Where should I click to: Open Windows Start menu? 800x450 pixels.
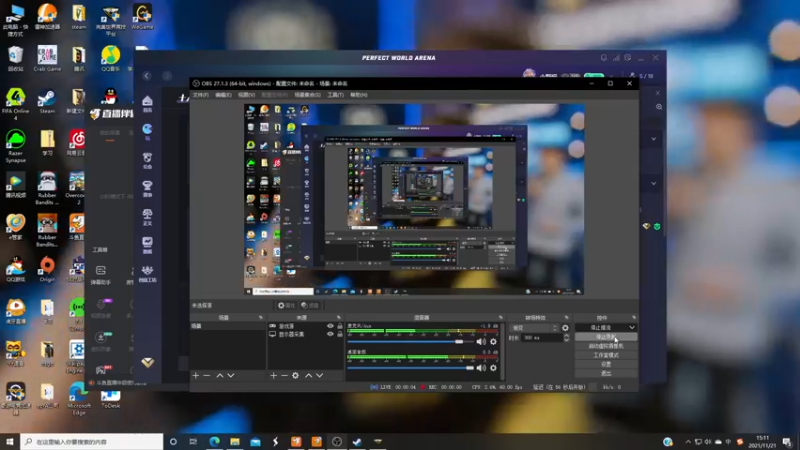click(x=10, y=442)
